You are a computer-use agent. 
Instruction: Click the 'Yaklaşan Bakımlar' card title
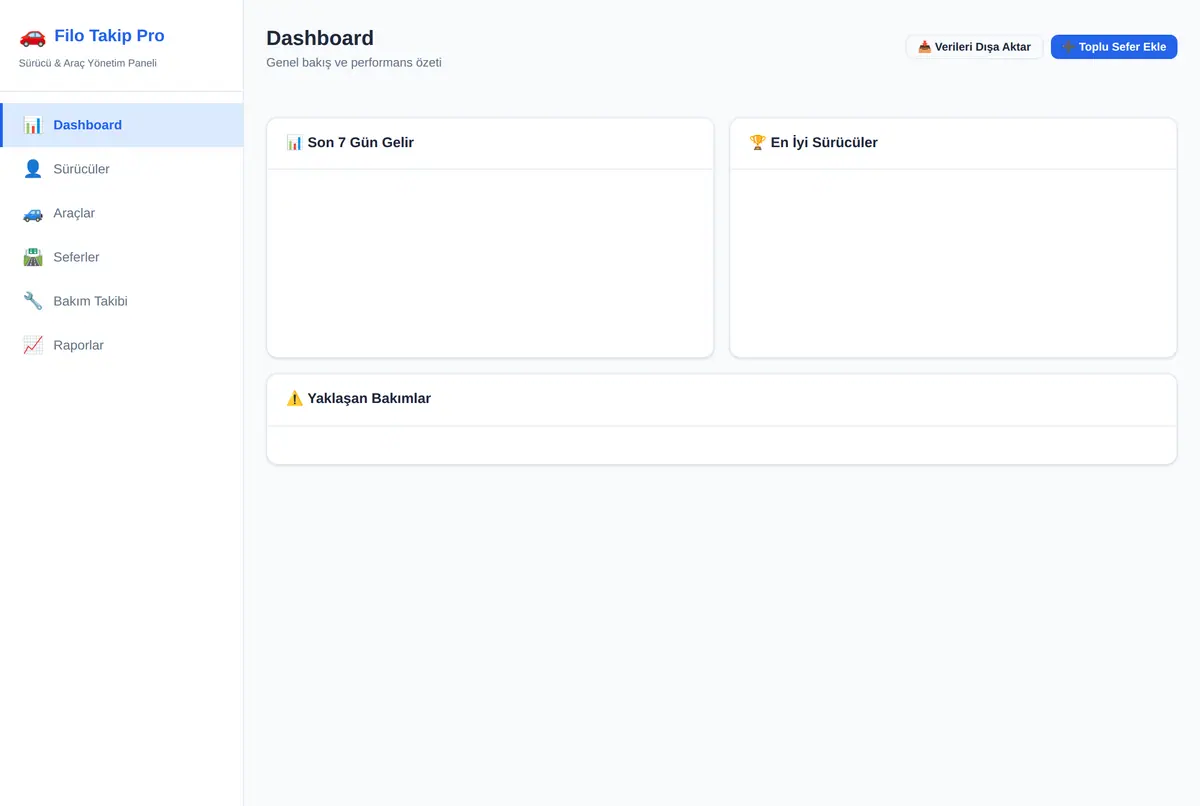[x=358, y=398]
